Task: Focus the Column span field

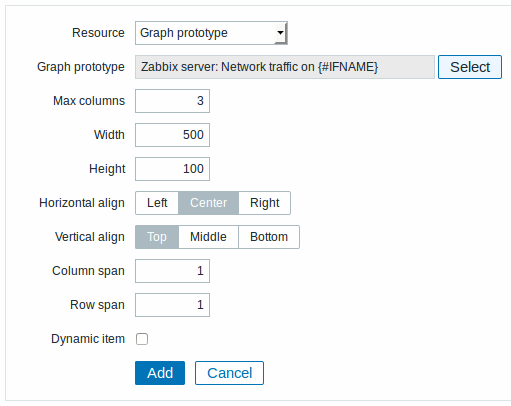Action: (172, 271)
